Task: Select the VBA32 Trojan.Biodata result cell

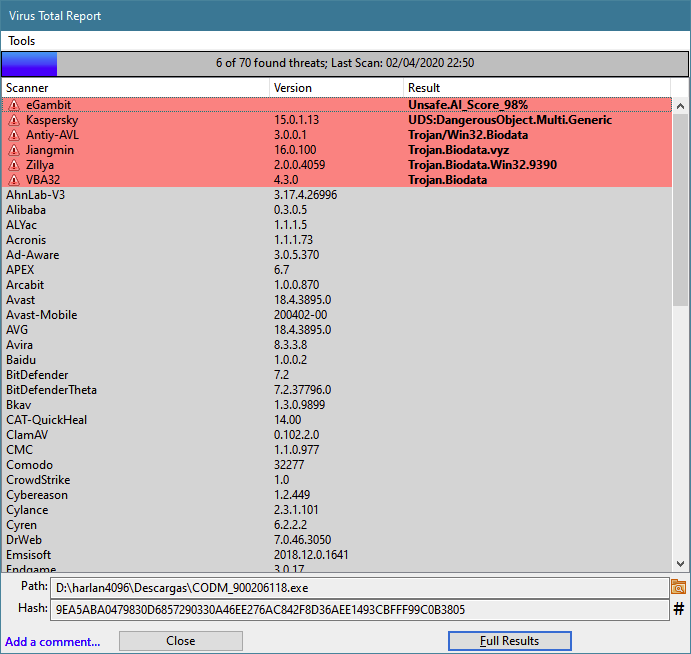Action: click(x=447, y=180)
